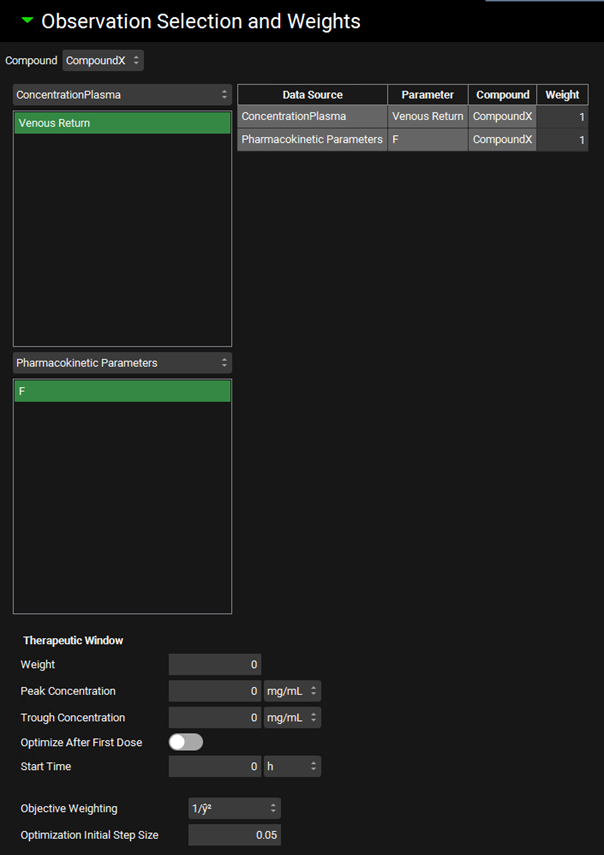Click the Optimization Initial Step Size field
604x855 pixels.
point(234,835)
